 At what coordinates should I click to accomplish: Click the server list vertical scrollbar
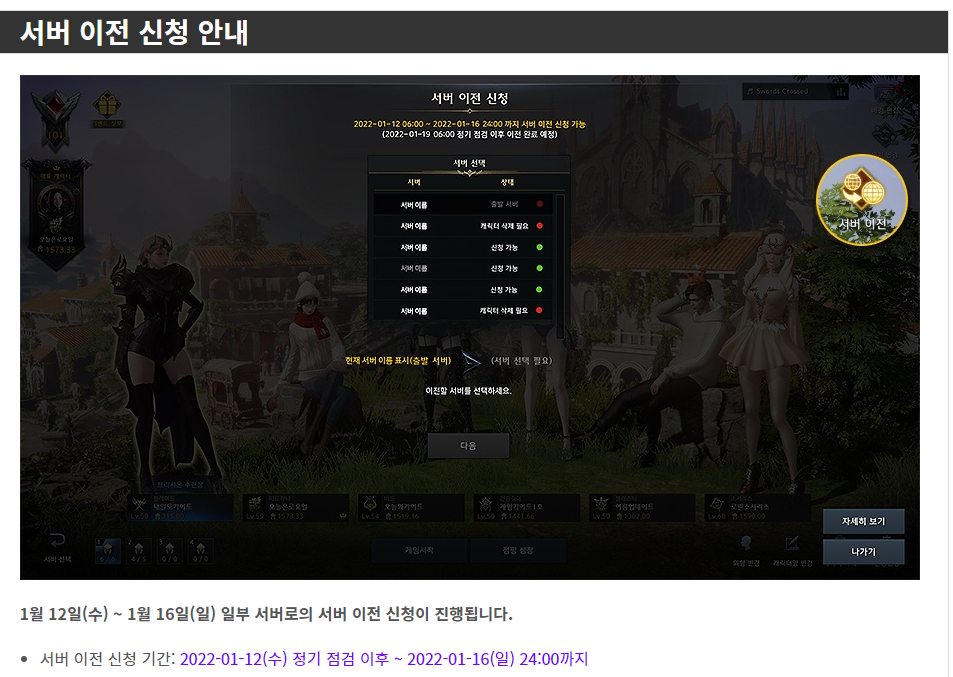click(x=560, y=266)
